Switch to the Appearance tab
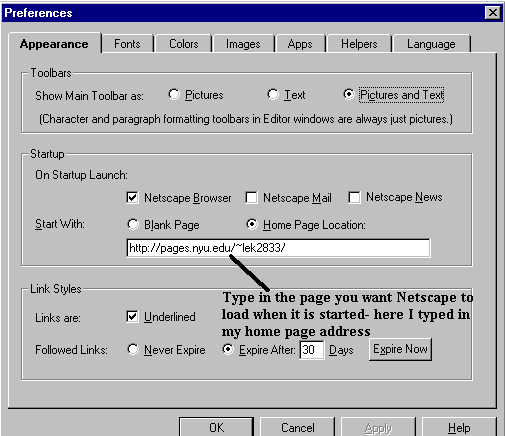Screen dimensions: 505x436 tap(54, 44)
